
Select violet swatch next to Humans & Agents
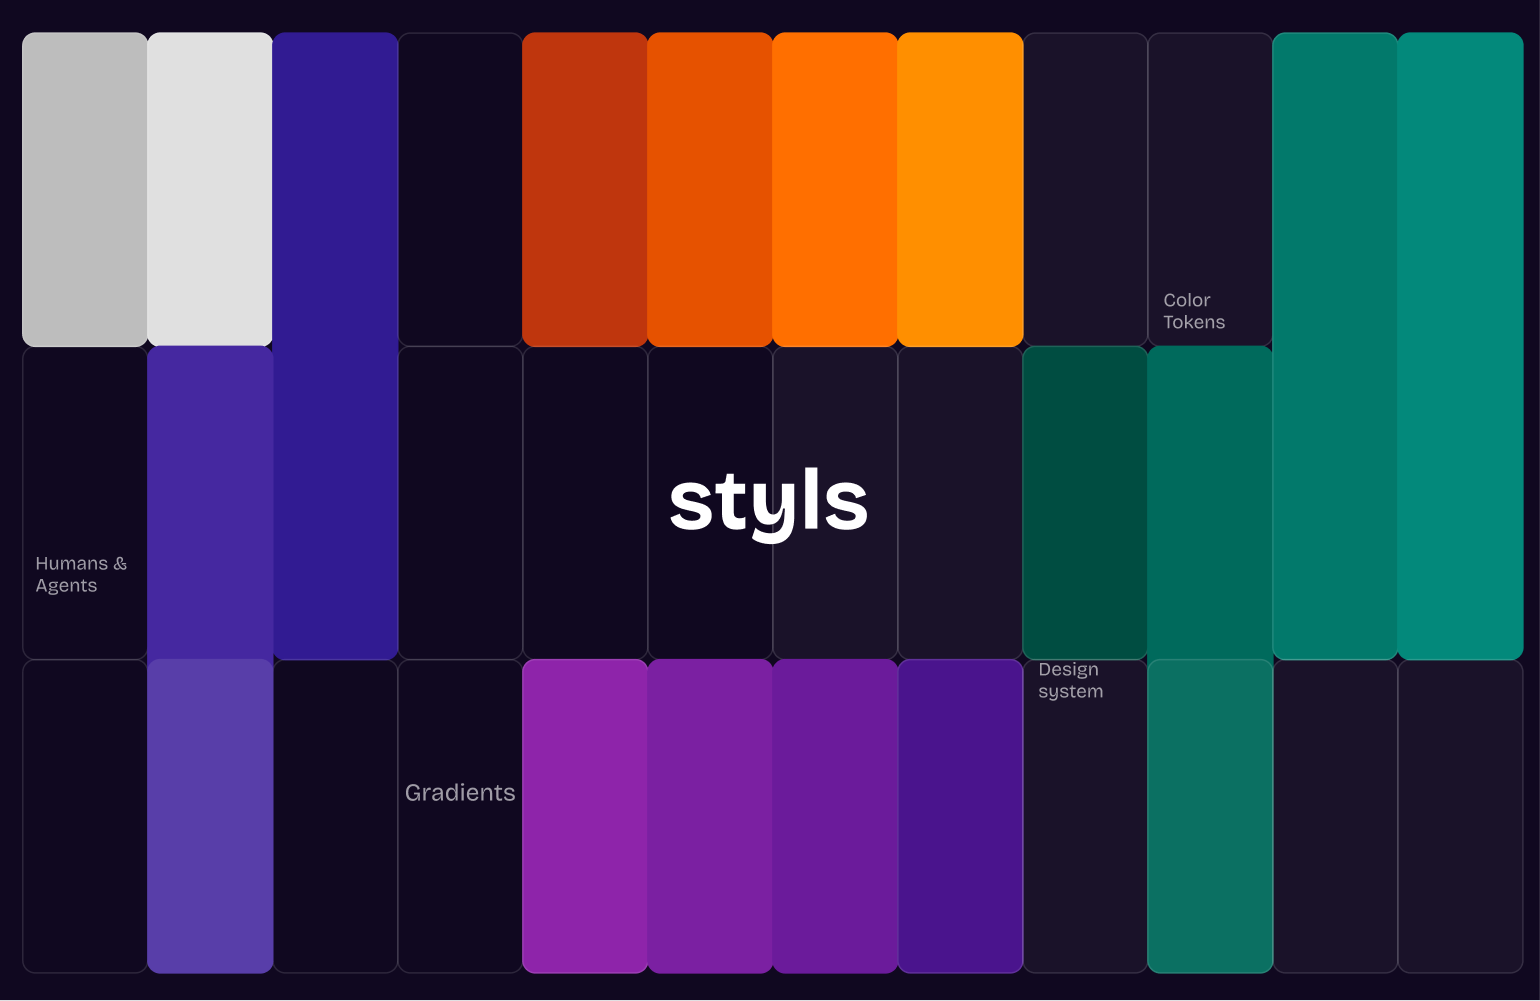pos(210,503)
